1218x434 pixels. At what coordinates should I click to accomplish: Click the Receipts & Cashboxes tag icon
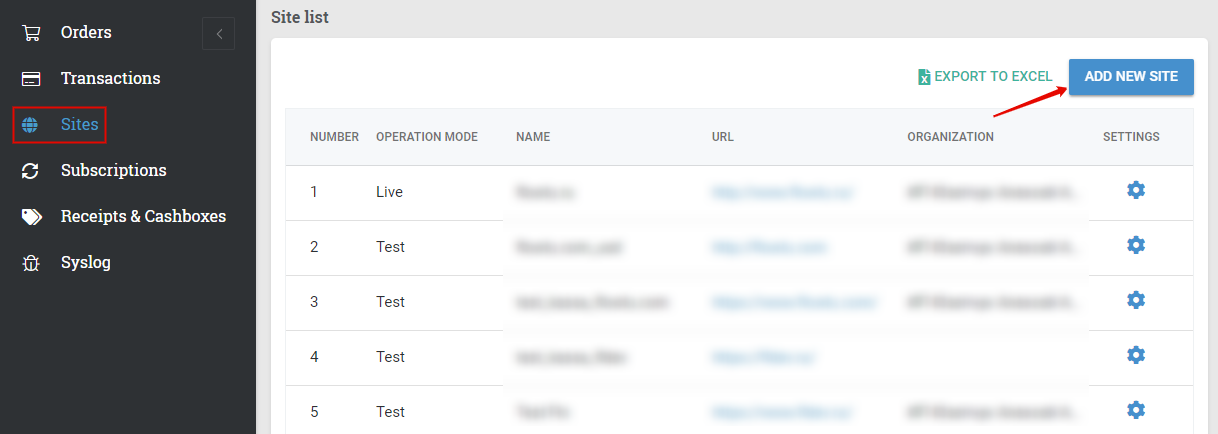(x=31, y=217)
